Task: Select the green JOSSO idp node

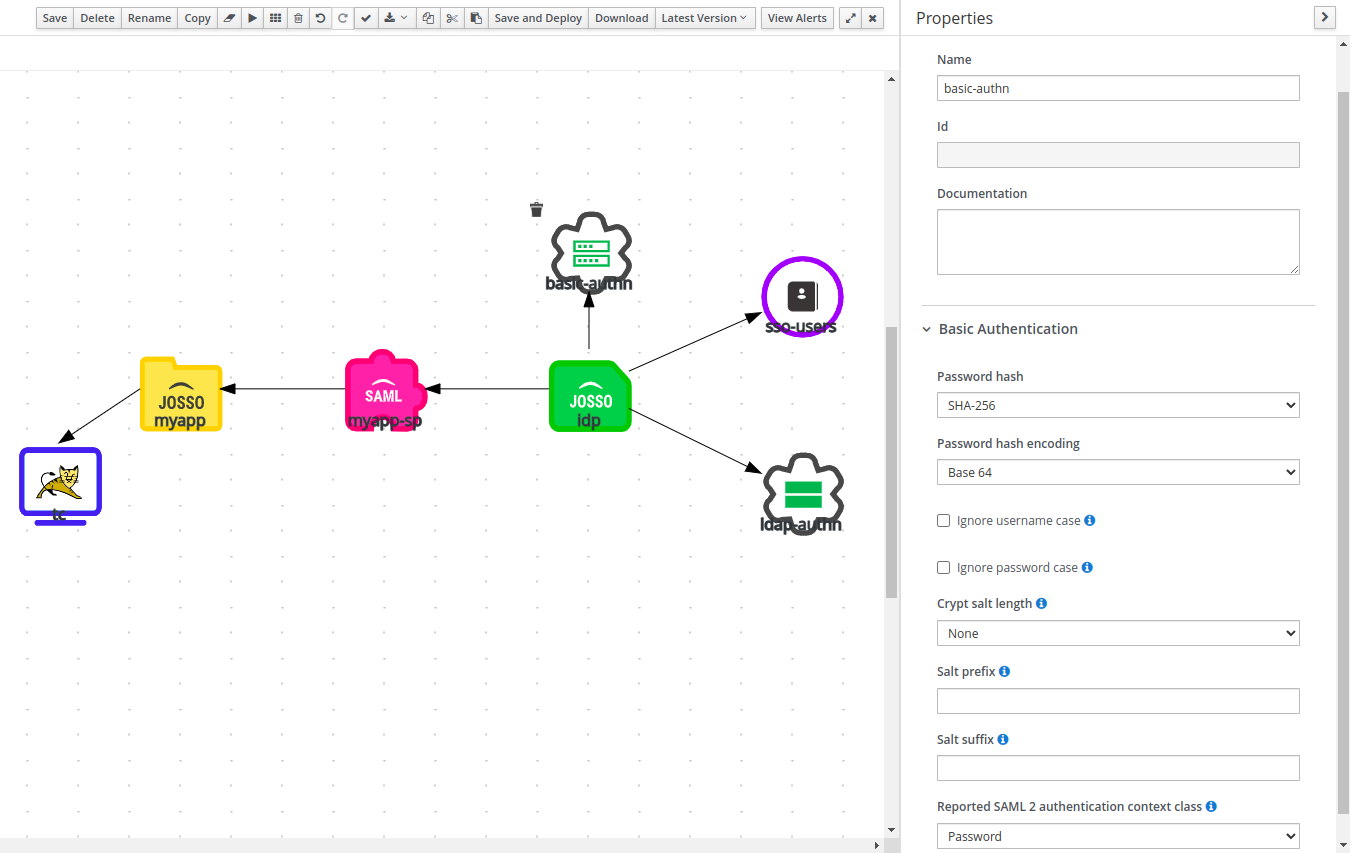Action: coord(590,396)
